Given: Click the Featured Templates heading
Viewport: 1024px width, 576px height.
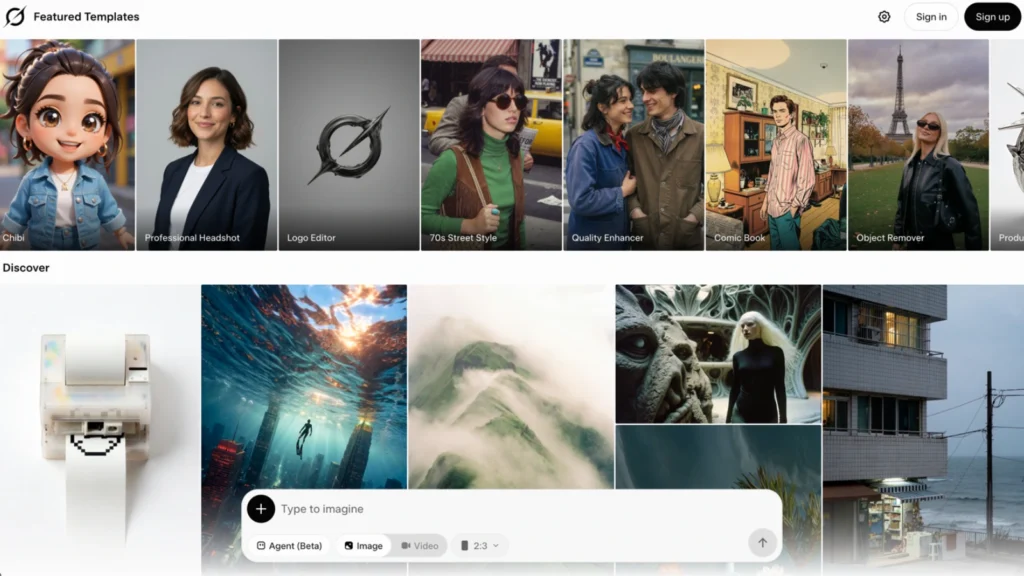Looking at the screenshot, I should (86, 17).
